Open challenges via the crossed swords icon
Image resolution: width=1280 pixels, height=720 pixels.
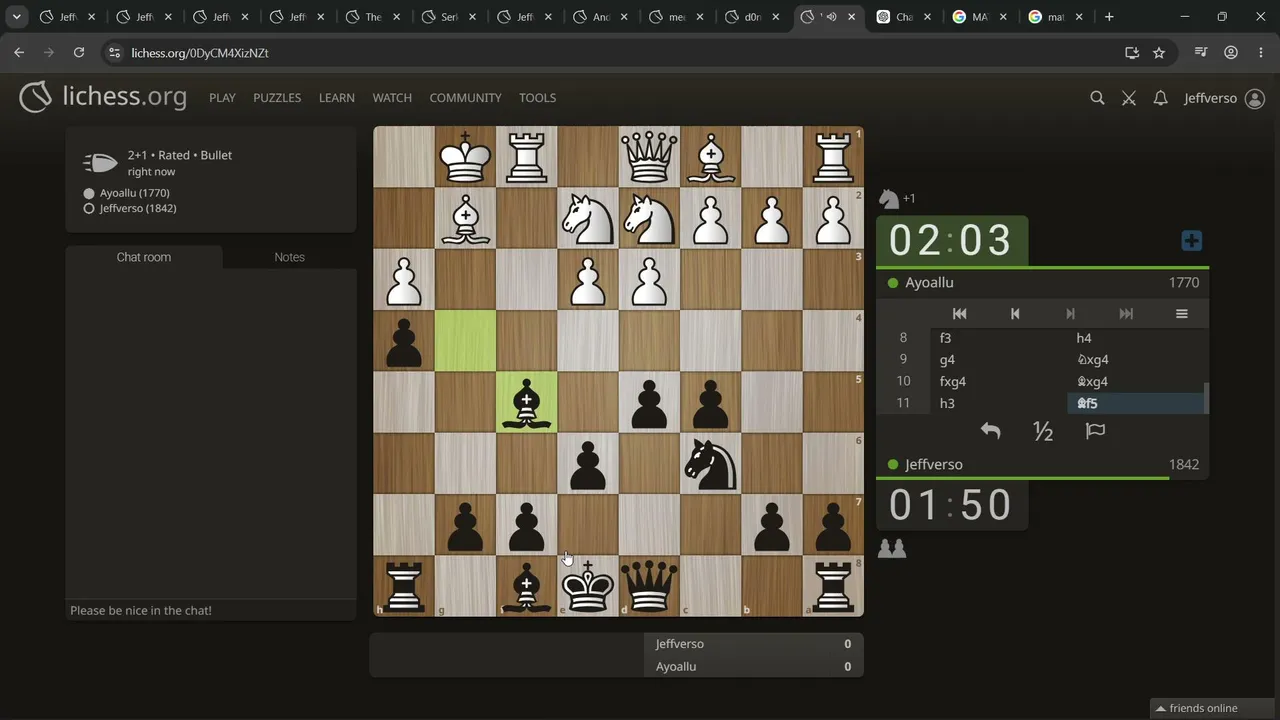tap(1129, 98)
